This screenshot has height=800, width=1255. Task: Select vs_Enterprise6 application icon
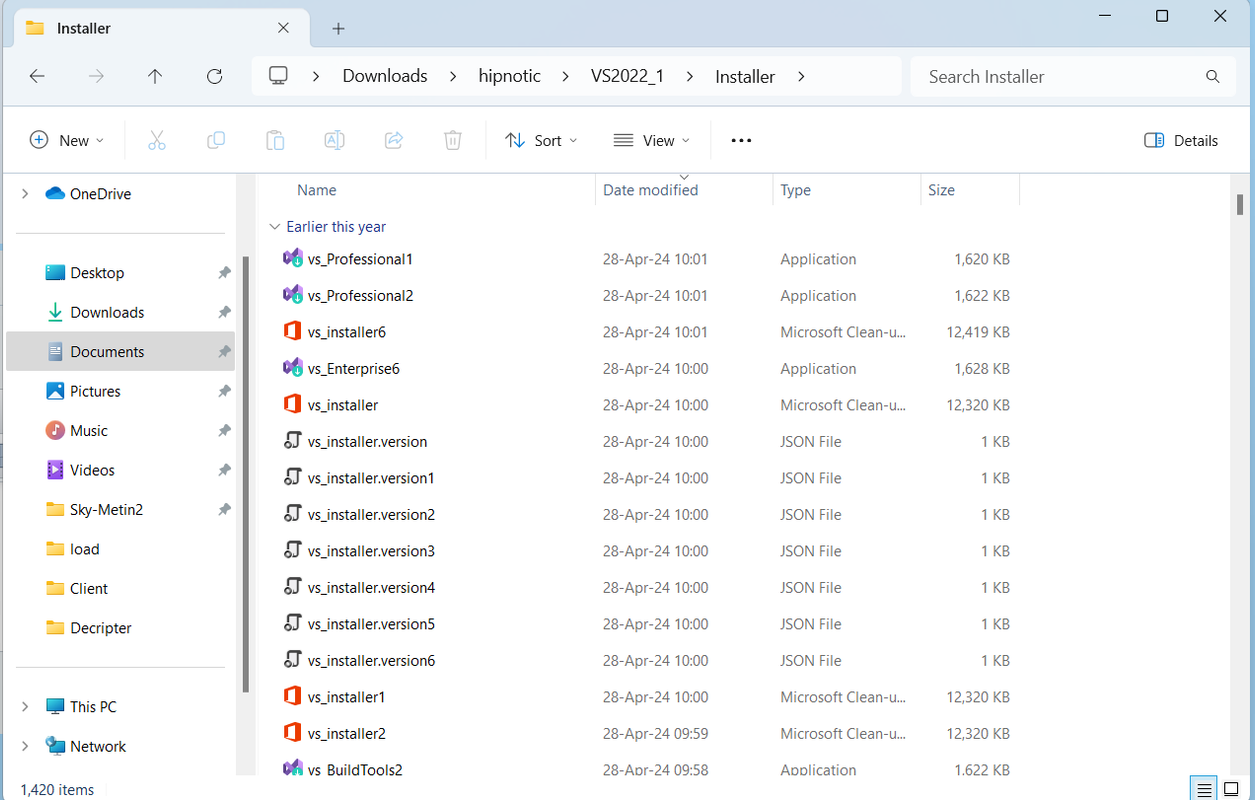[292, 368]
